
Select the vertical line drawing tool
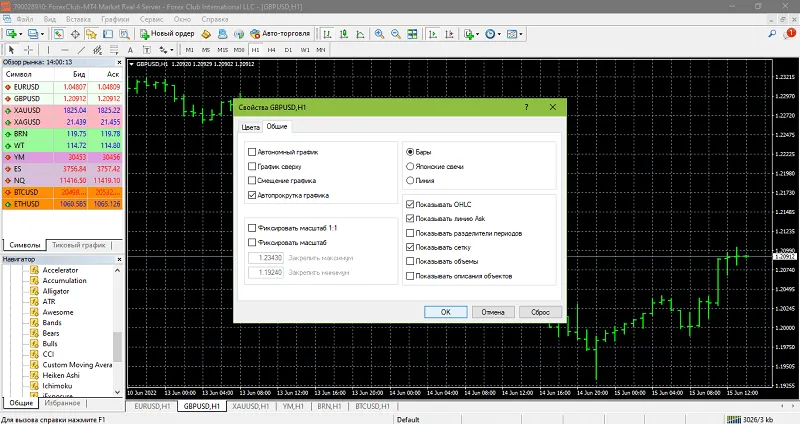click(48, 49)
